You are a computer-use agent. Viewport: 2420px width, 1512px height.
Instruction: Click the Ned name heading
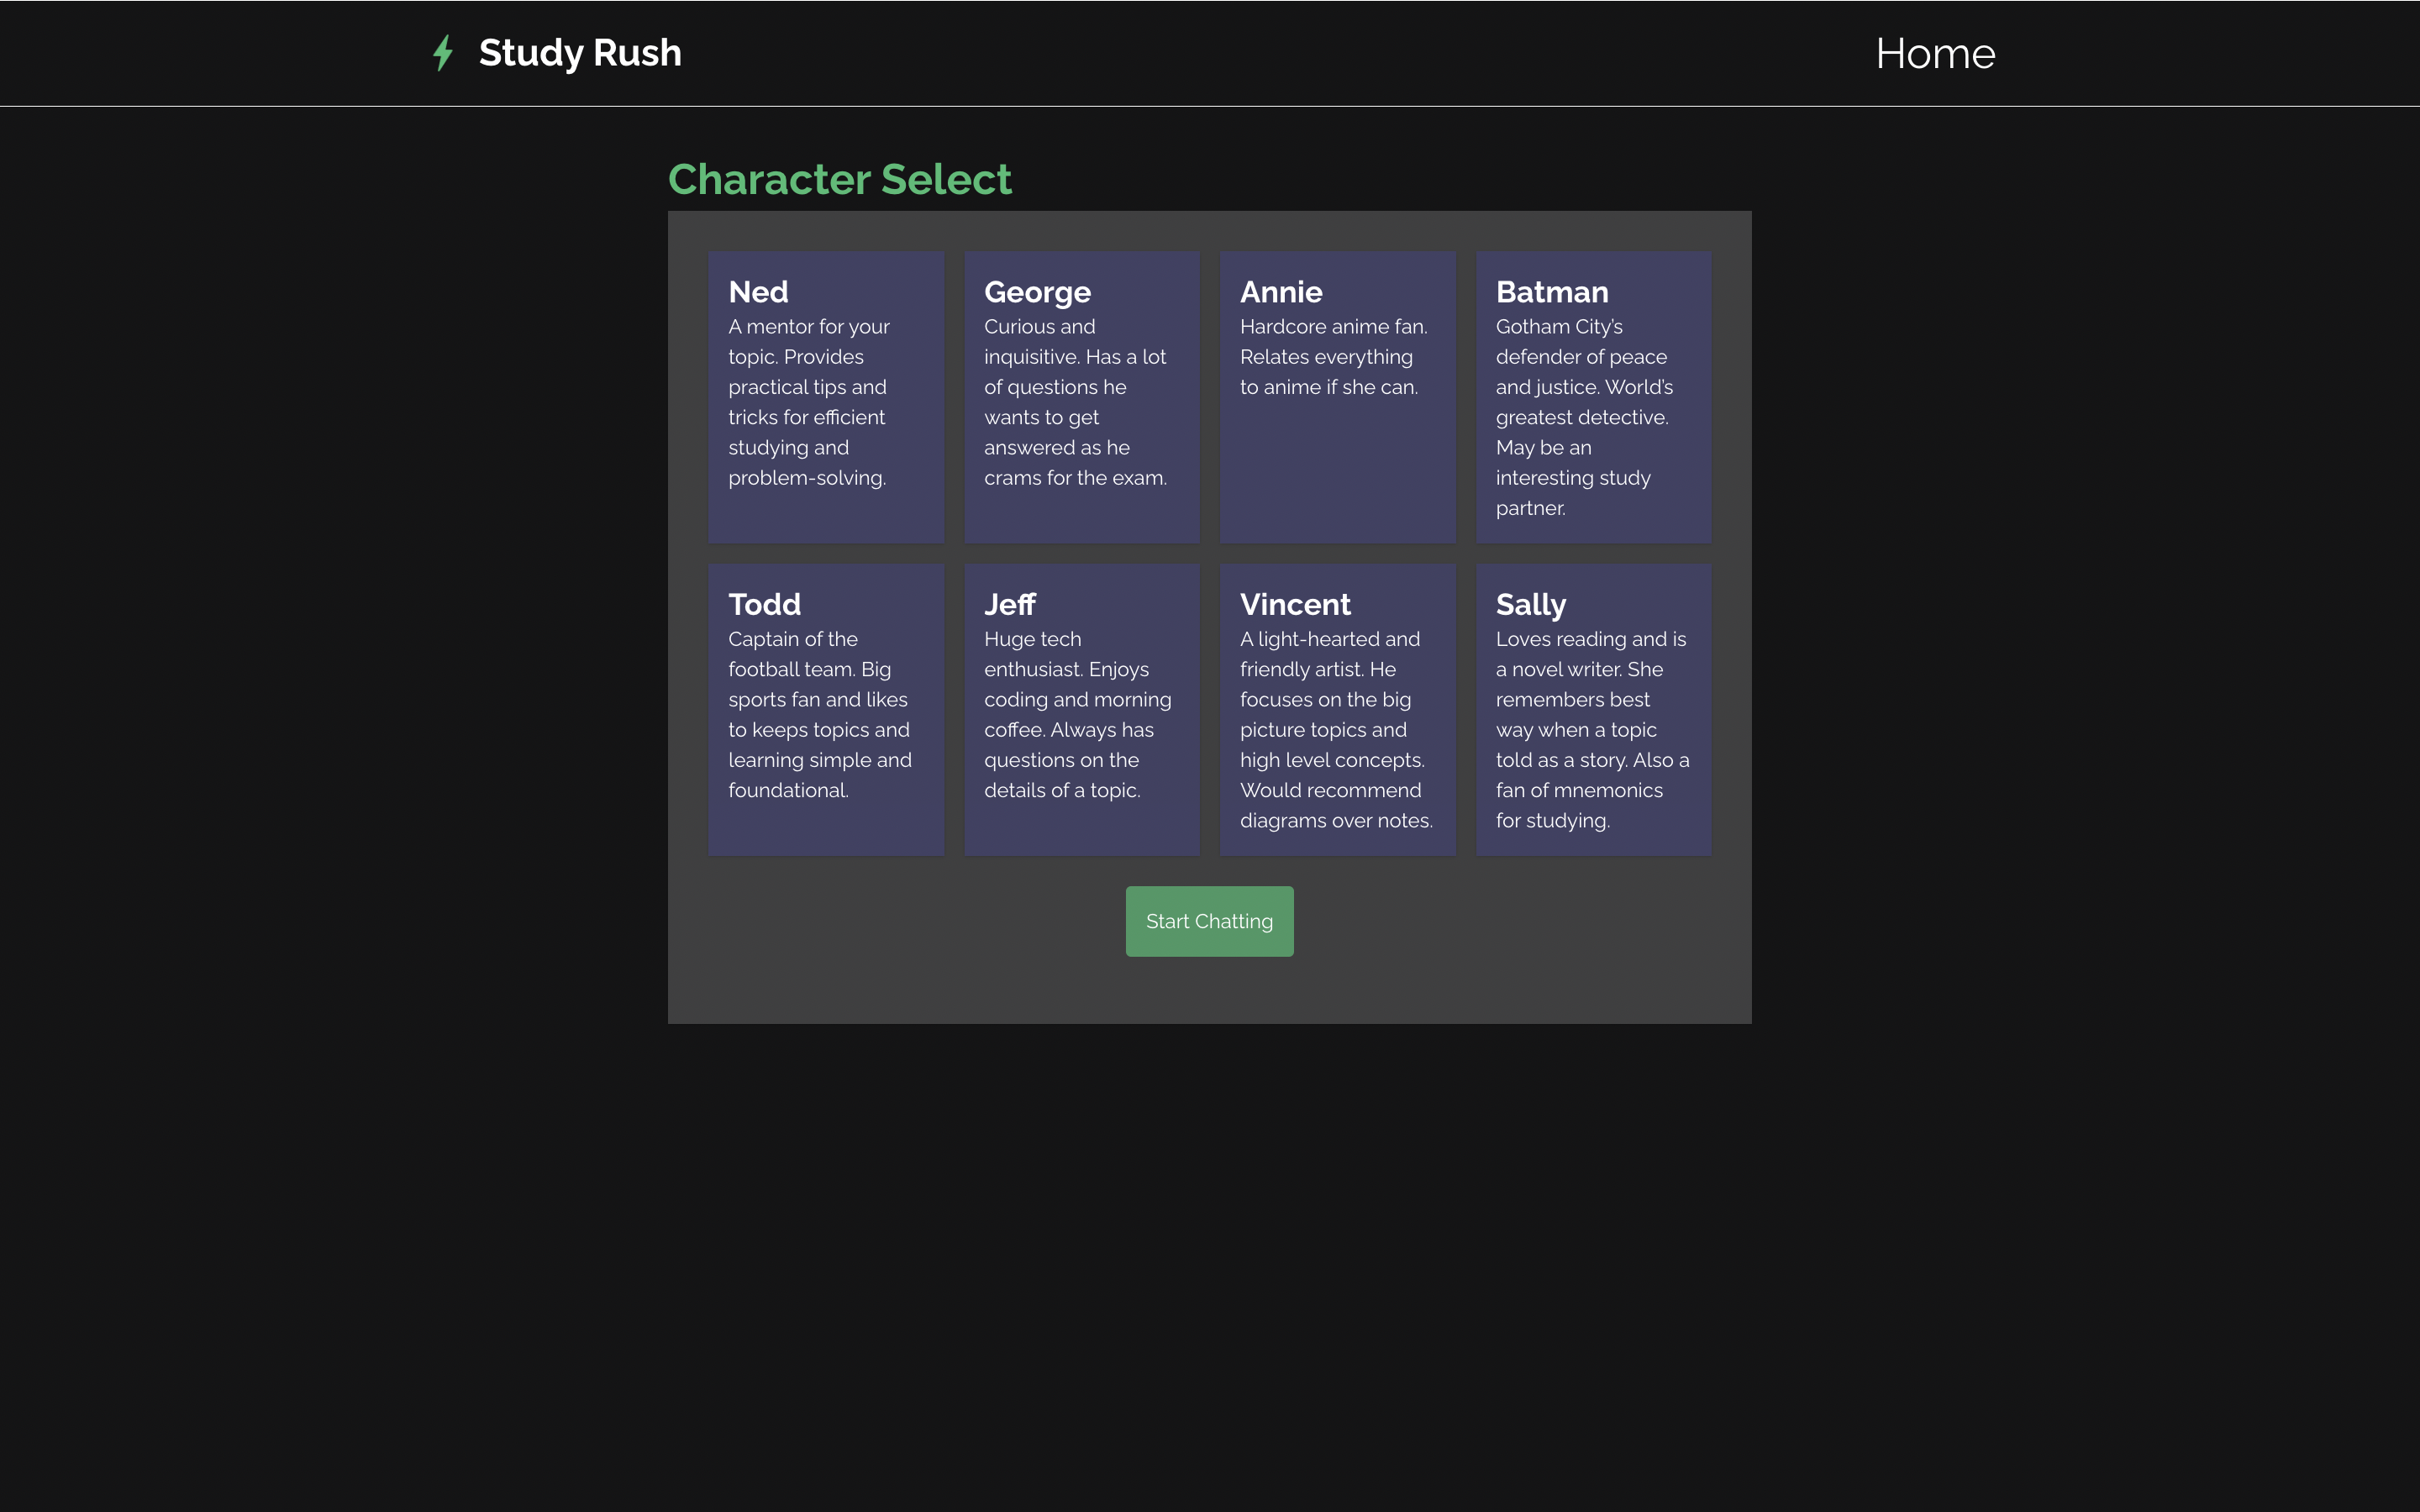tap(758, 292)
